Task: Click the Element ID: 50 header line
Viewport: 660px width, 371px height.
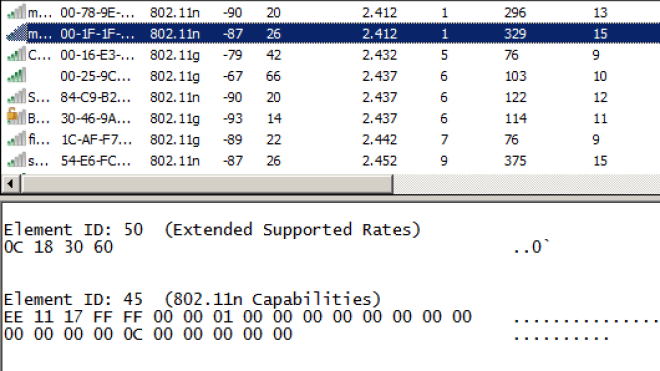Action: tap(212, 230)
